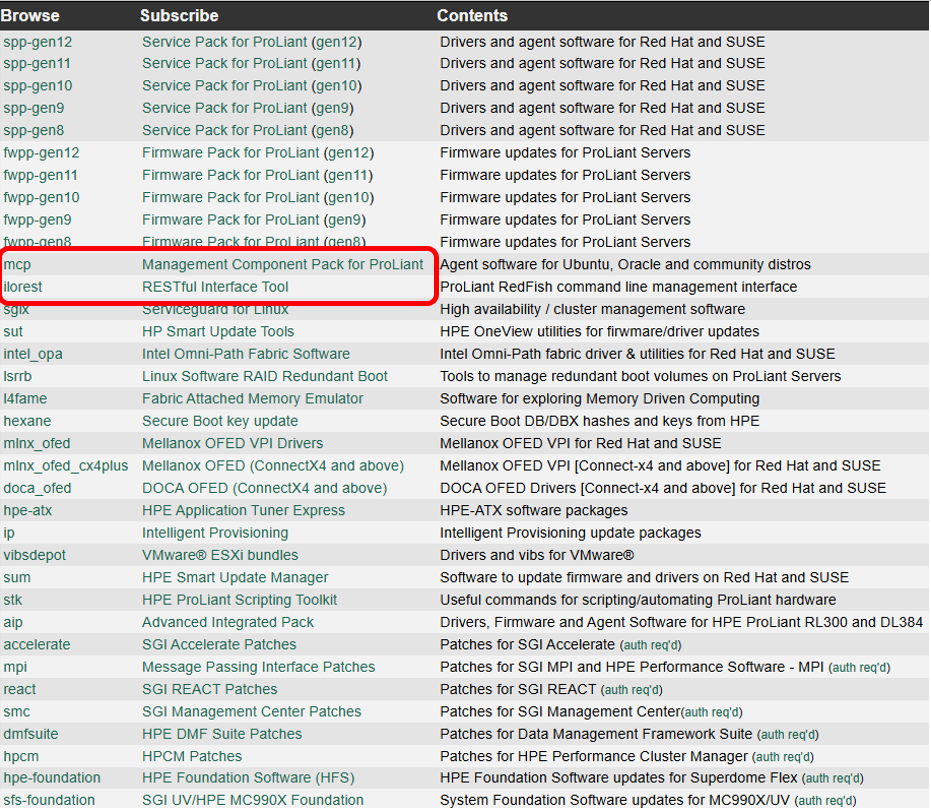This screenshot has height=808, width=931.
Task: Open the Advanced Integrated Pack link
Action: (x=228, y=623)
